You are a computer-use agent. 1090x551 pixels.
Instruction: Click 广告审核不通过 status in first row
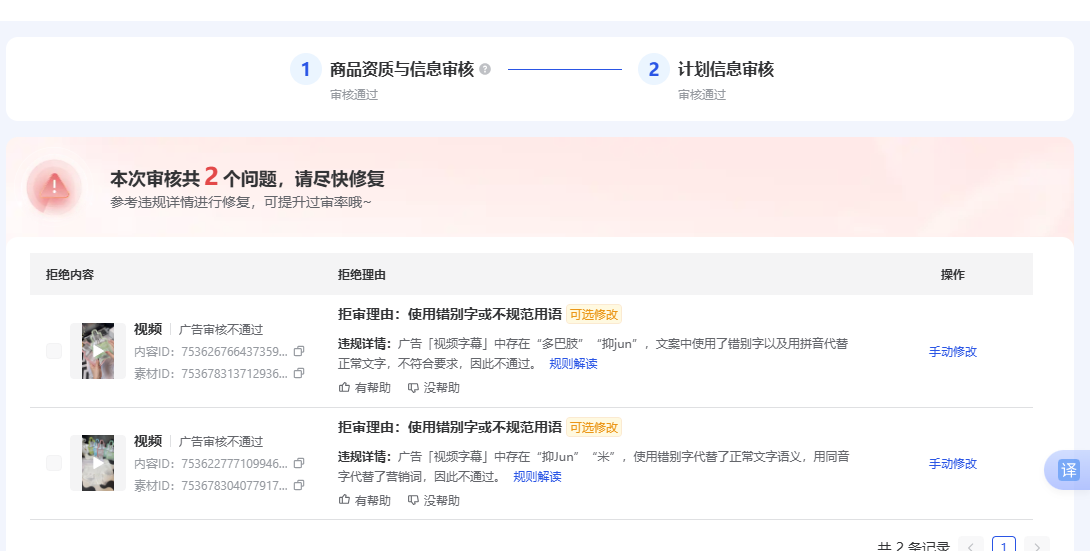coord(221,329)
